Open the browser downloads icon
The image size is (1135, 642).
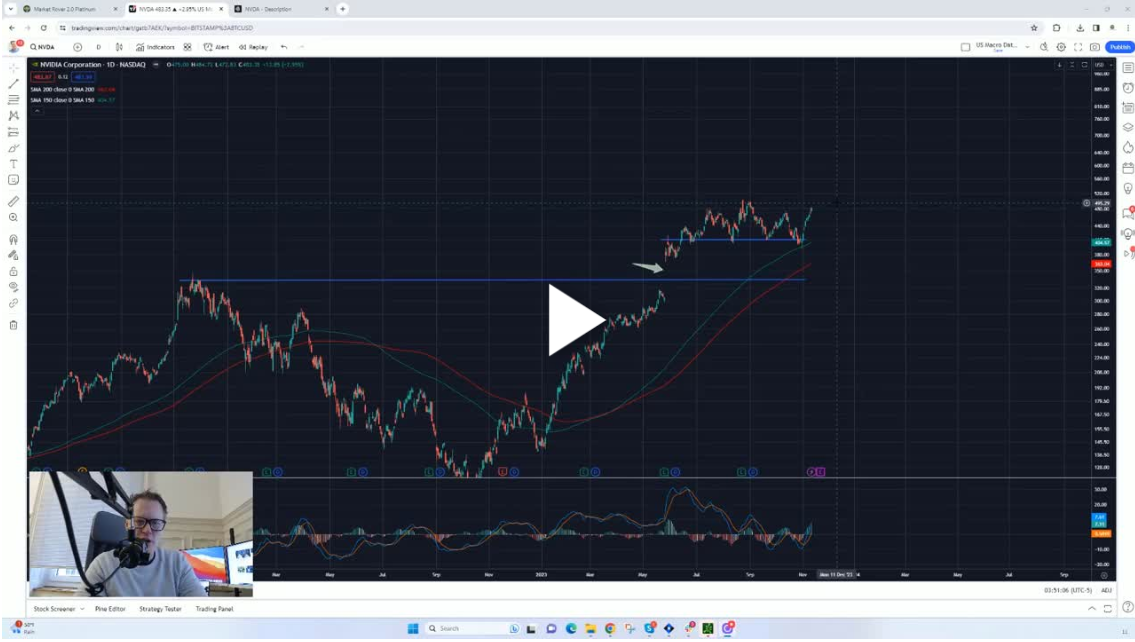(x=1079, y=28)
